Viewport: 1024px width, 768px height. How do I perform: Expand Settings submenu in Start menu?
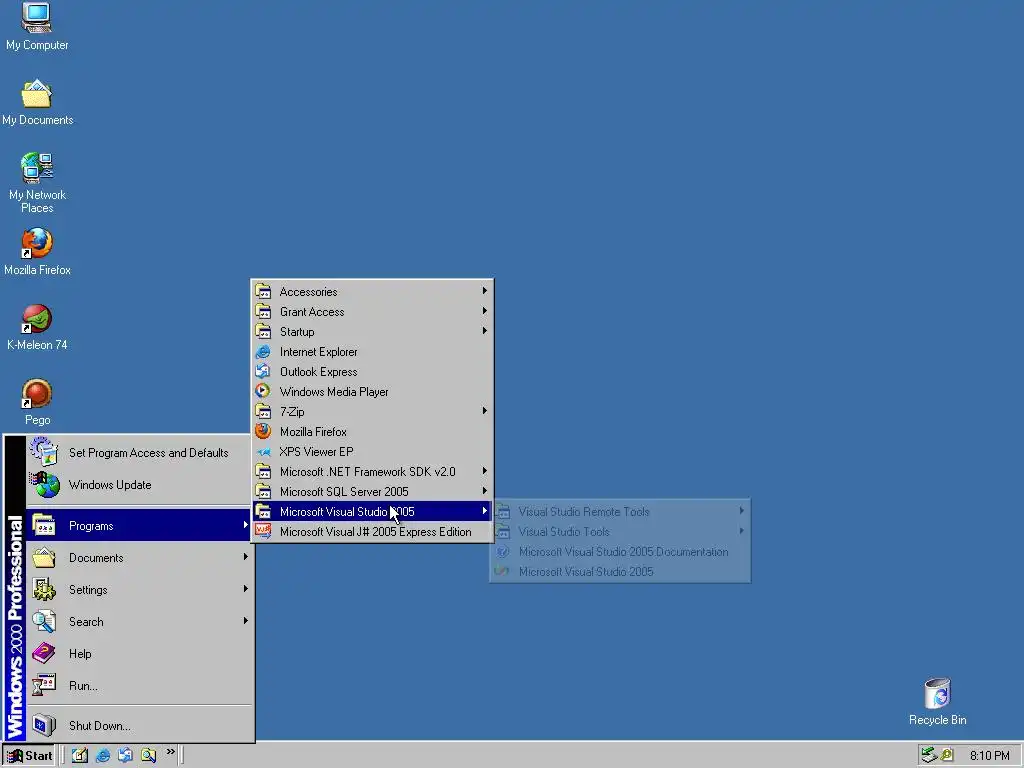(138, 590)
